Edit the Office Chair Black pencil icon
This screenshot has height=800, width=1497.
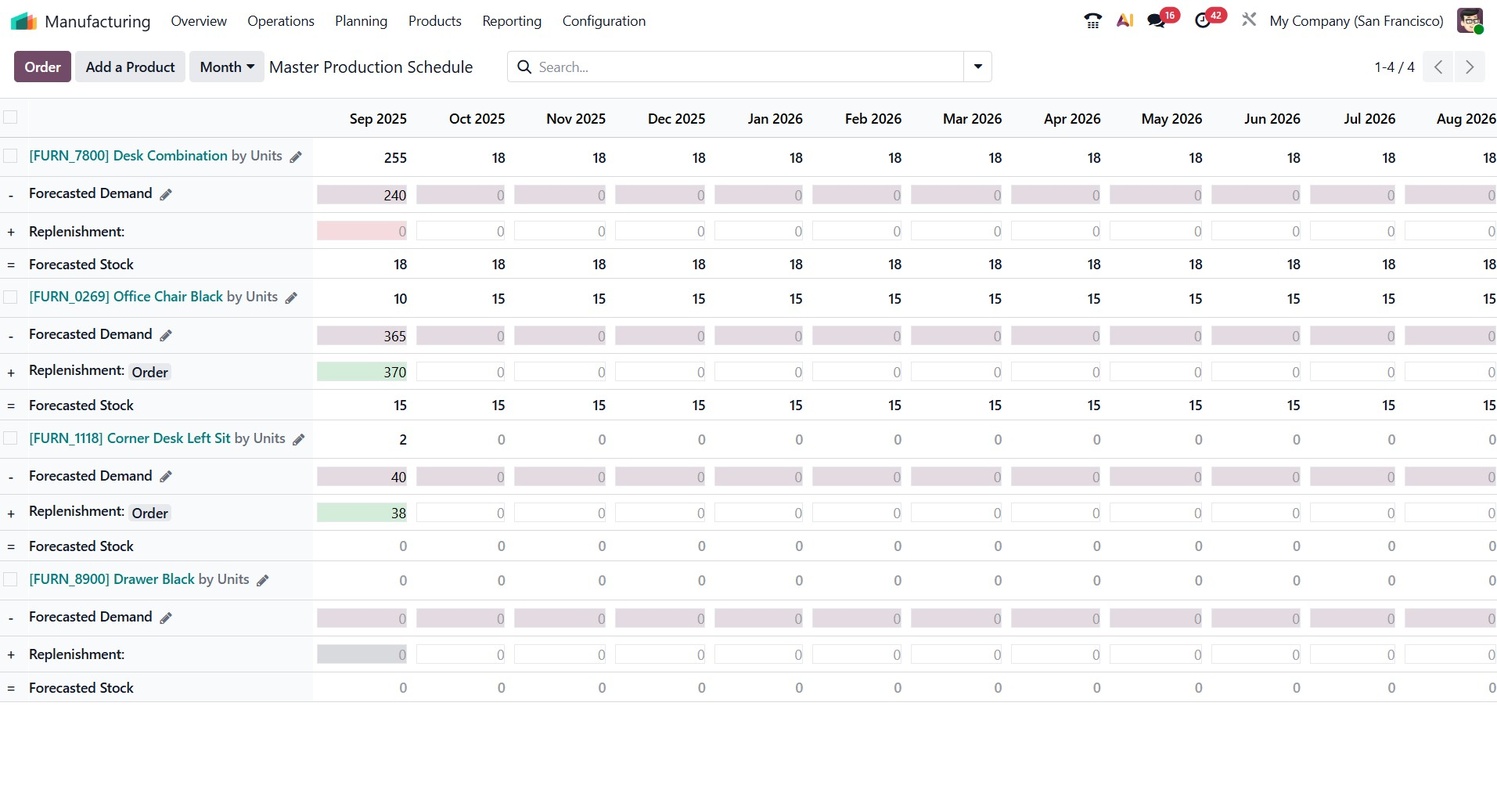tap(292, 298)
